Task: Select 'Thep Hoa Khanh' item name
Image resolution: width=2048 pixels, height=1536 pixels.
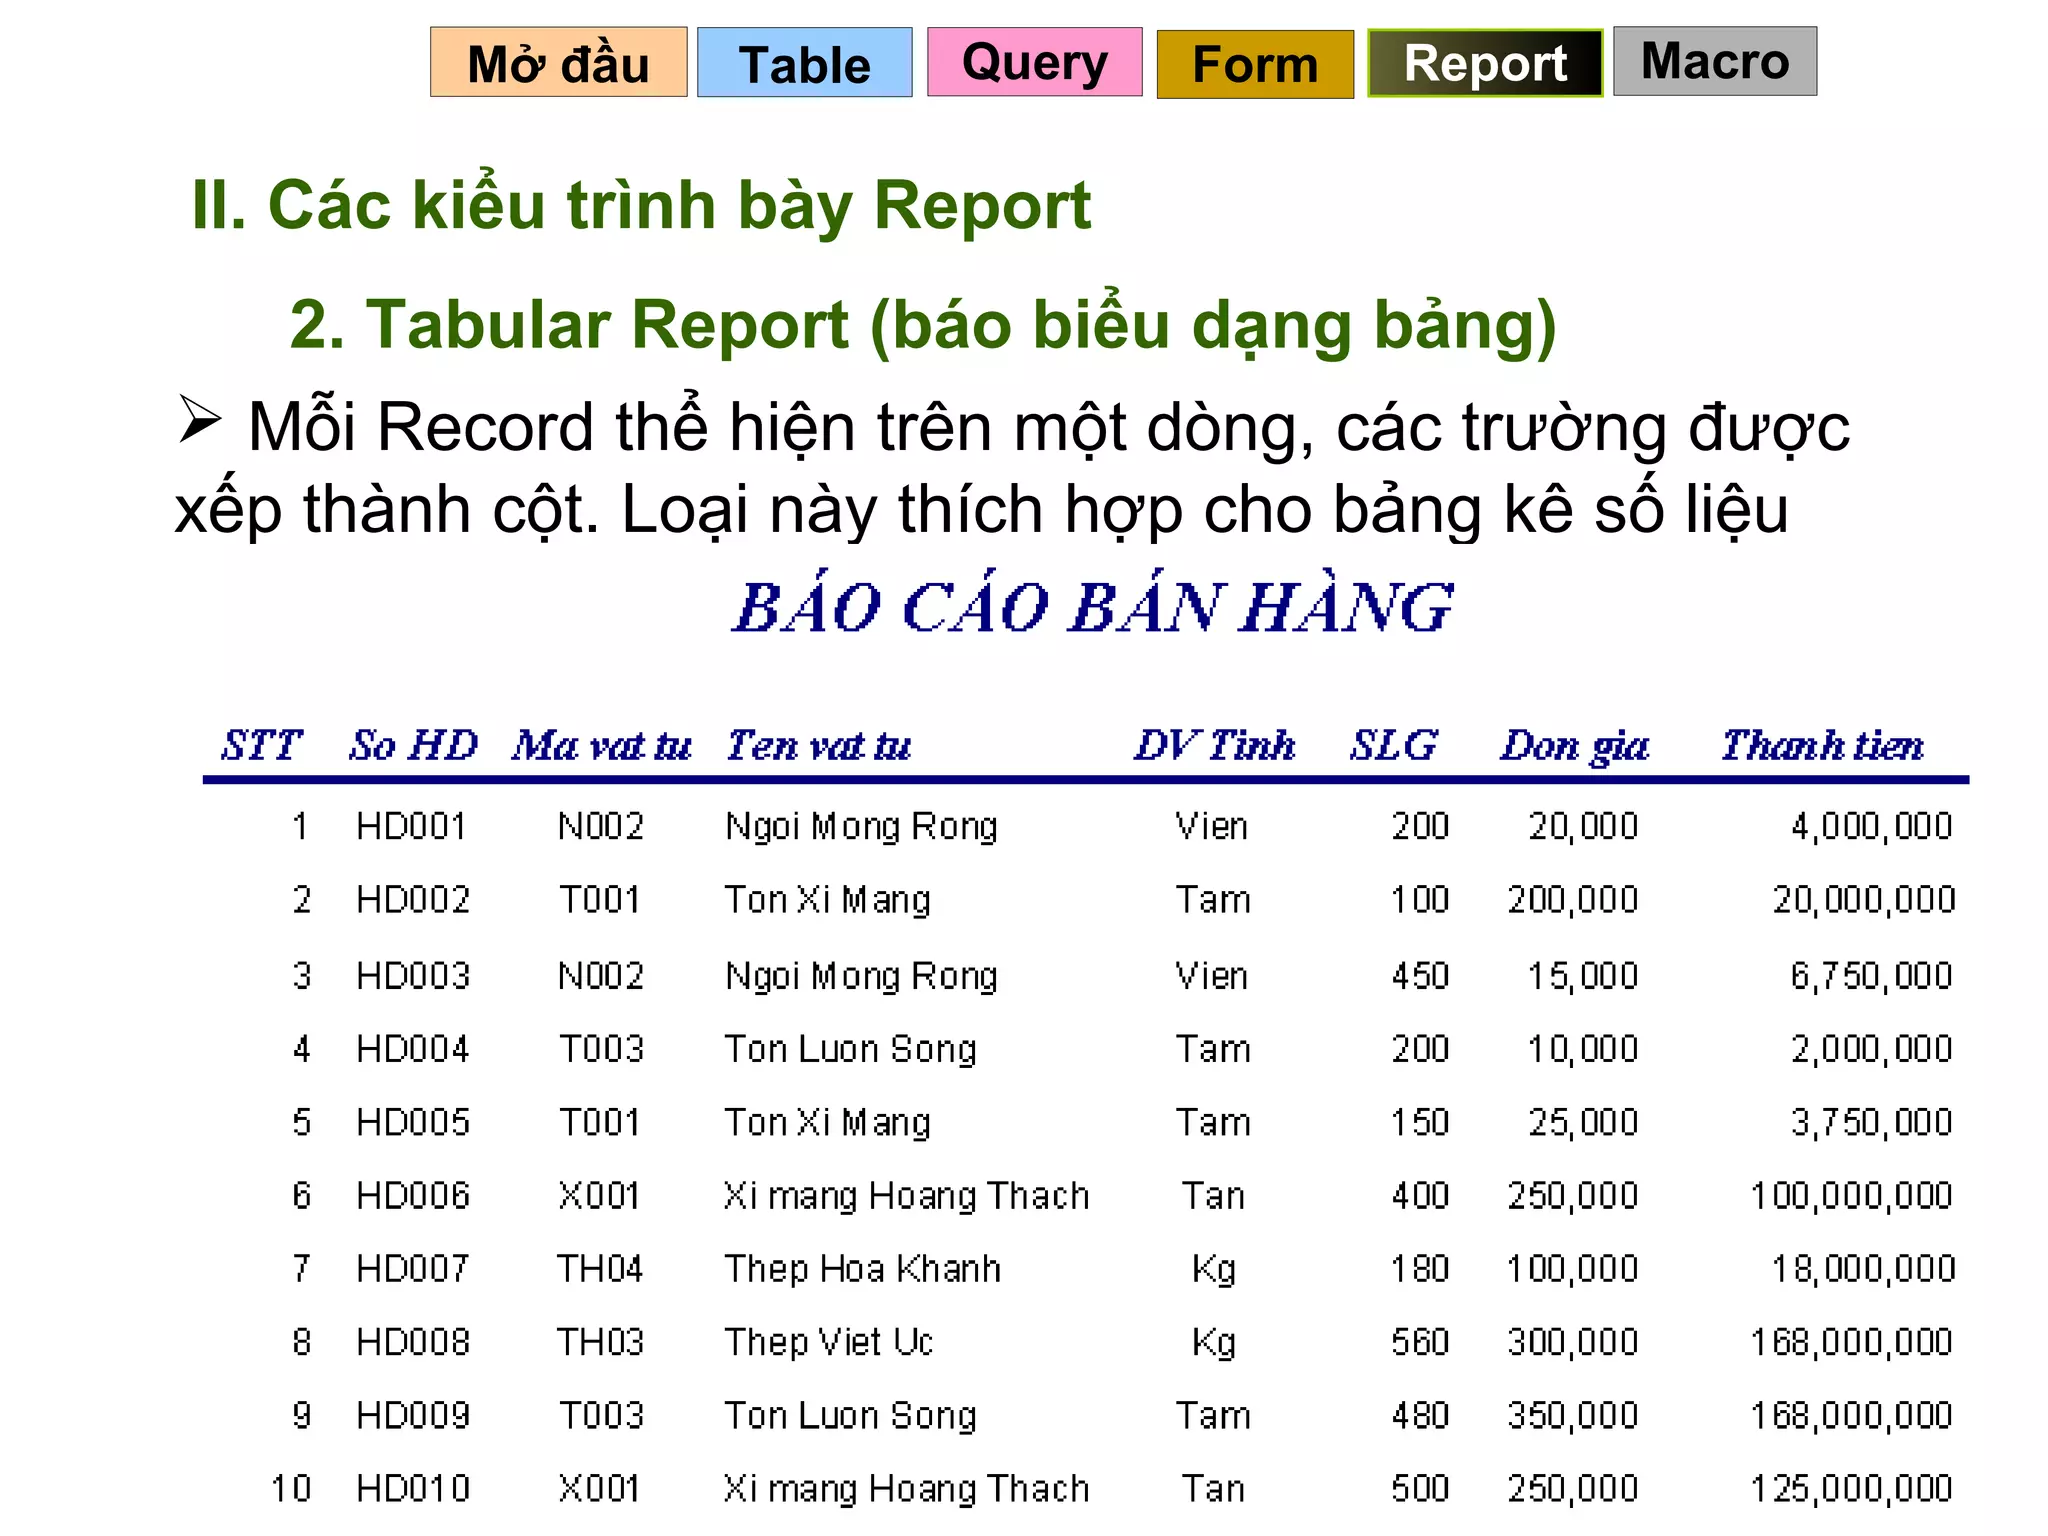Action: (862, 1270)
